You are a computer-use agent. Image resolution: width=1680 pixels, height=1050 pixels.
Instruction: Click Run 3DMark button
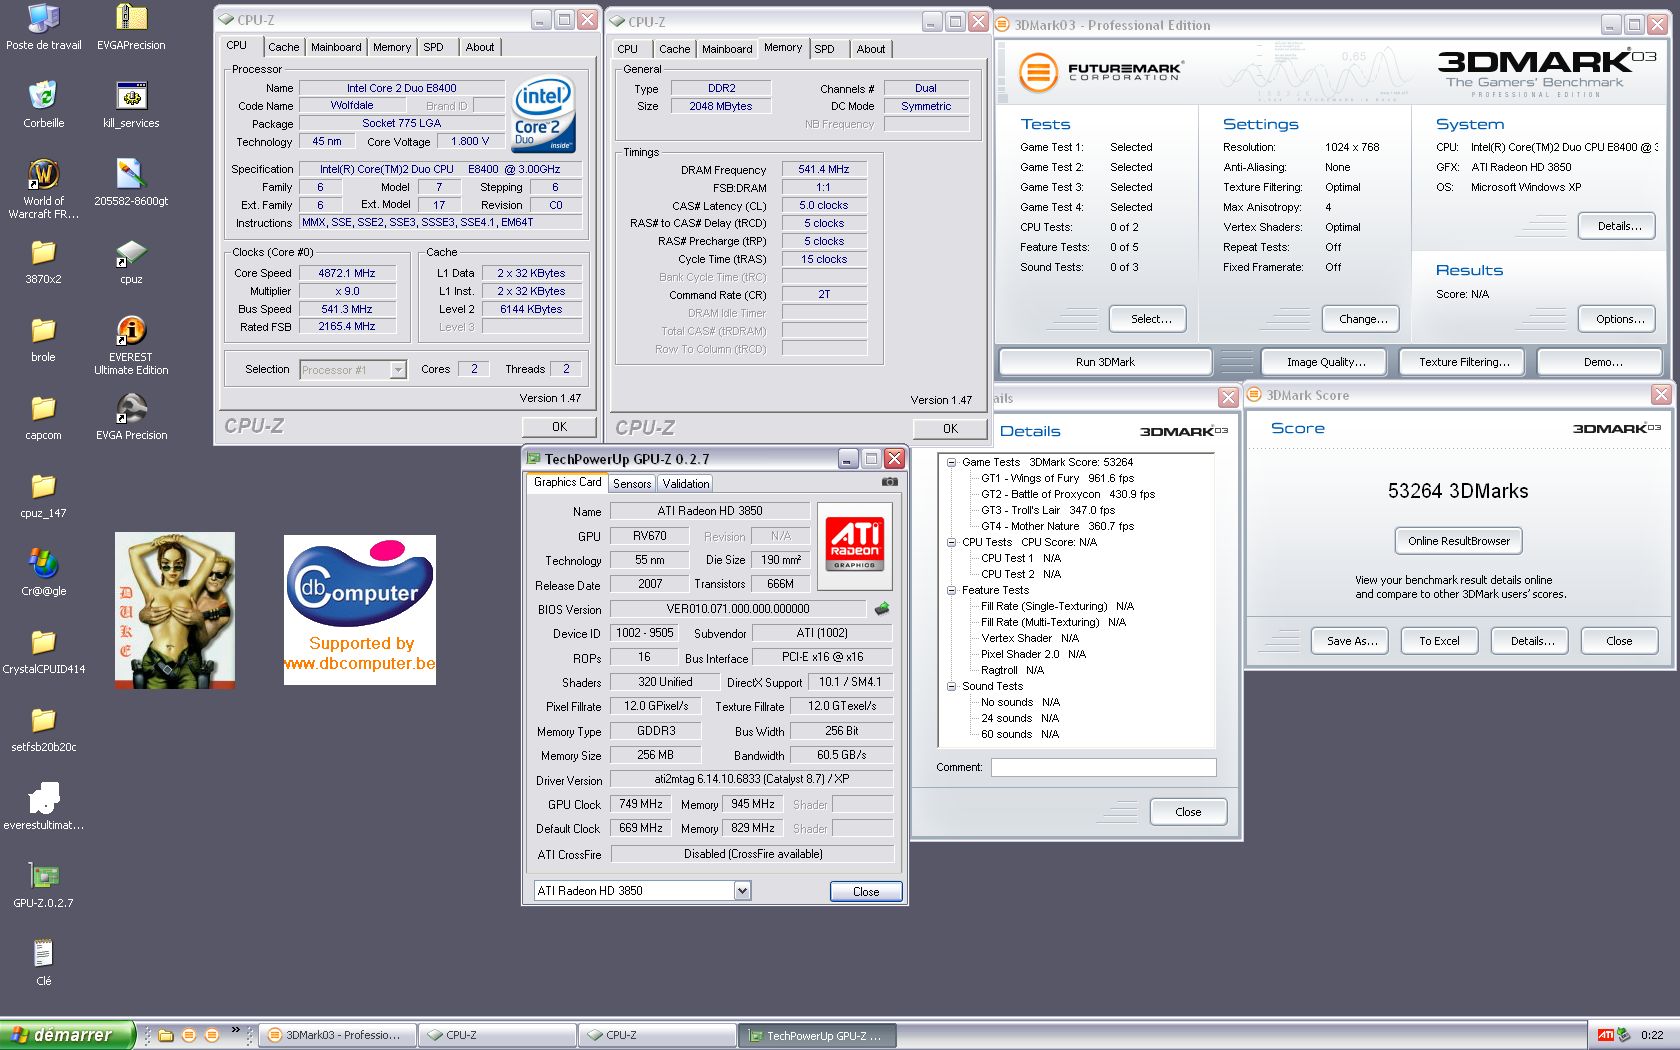1105,362
